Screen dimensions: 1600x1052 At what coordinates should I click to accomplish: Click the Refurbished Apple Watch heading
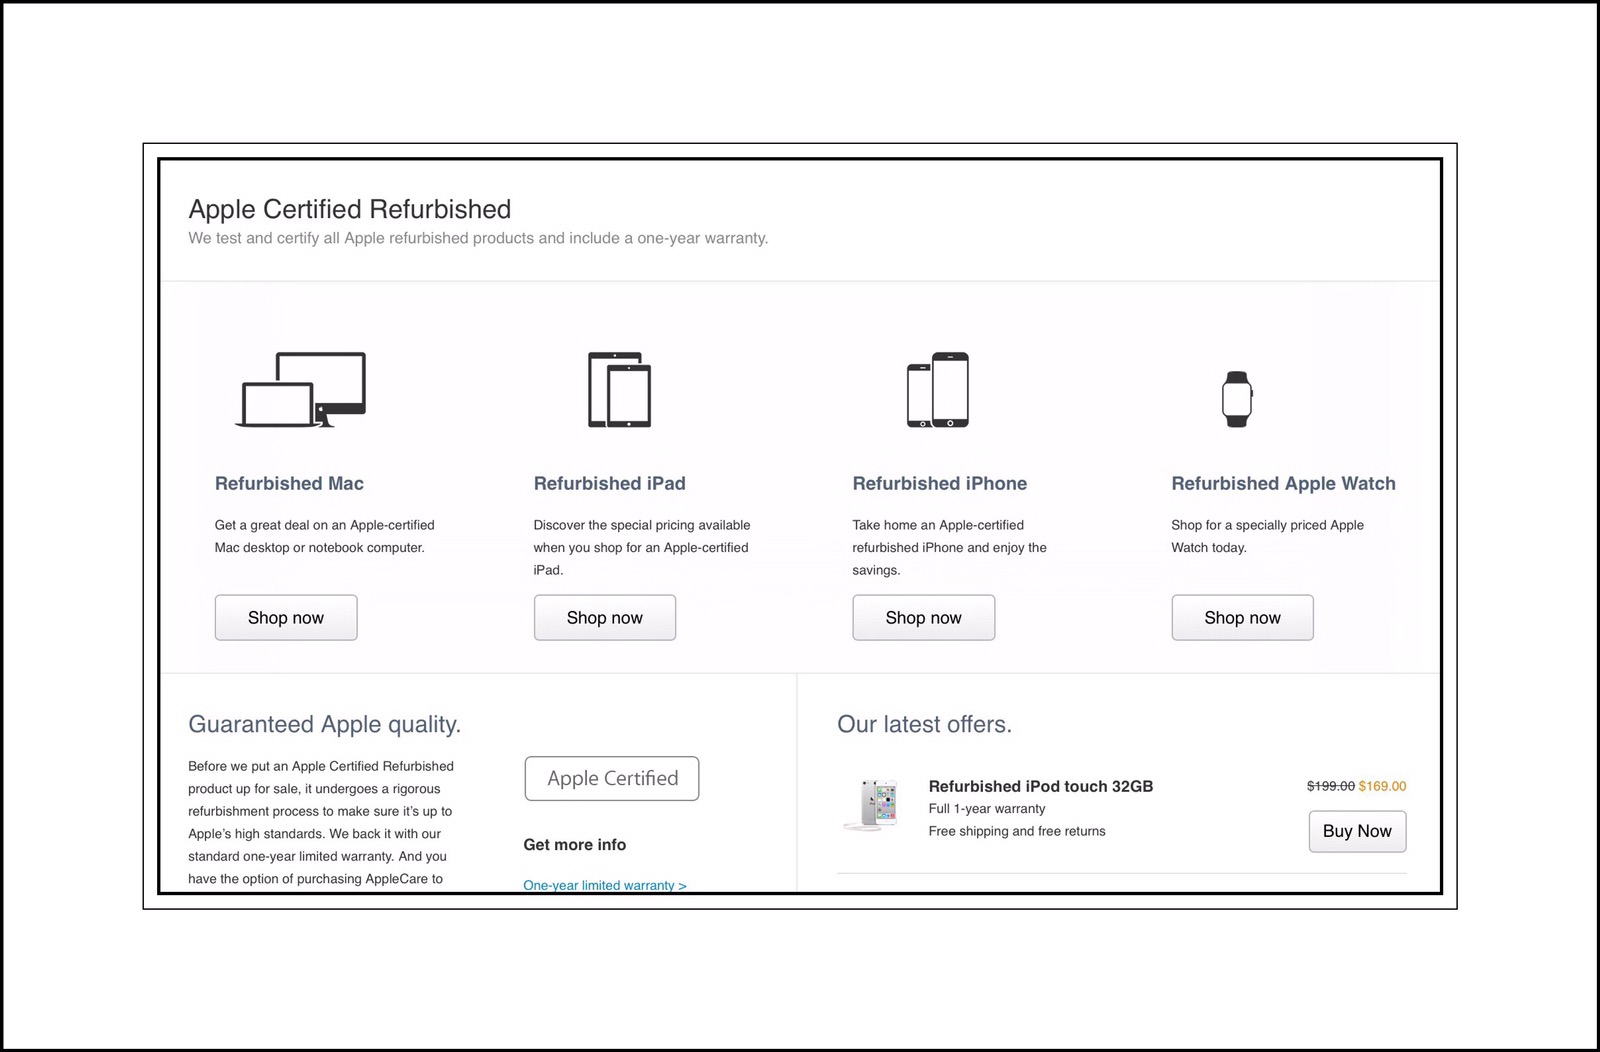tap(1283, 483)
